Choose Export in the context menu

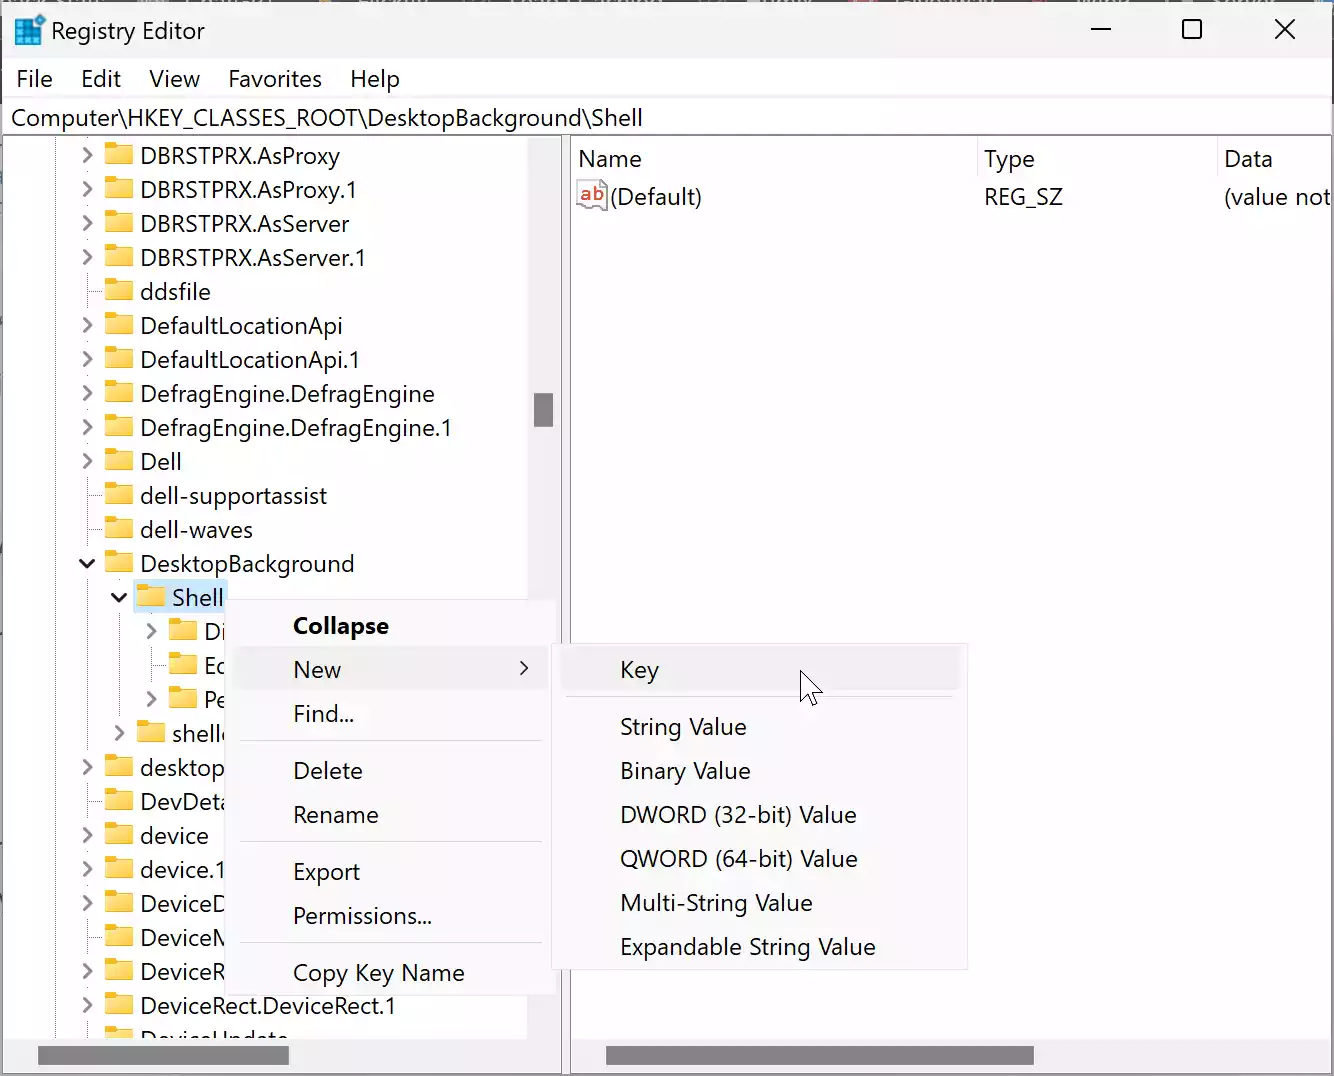[391, 872]
